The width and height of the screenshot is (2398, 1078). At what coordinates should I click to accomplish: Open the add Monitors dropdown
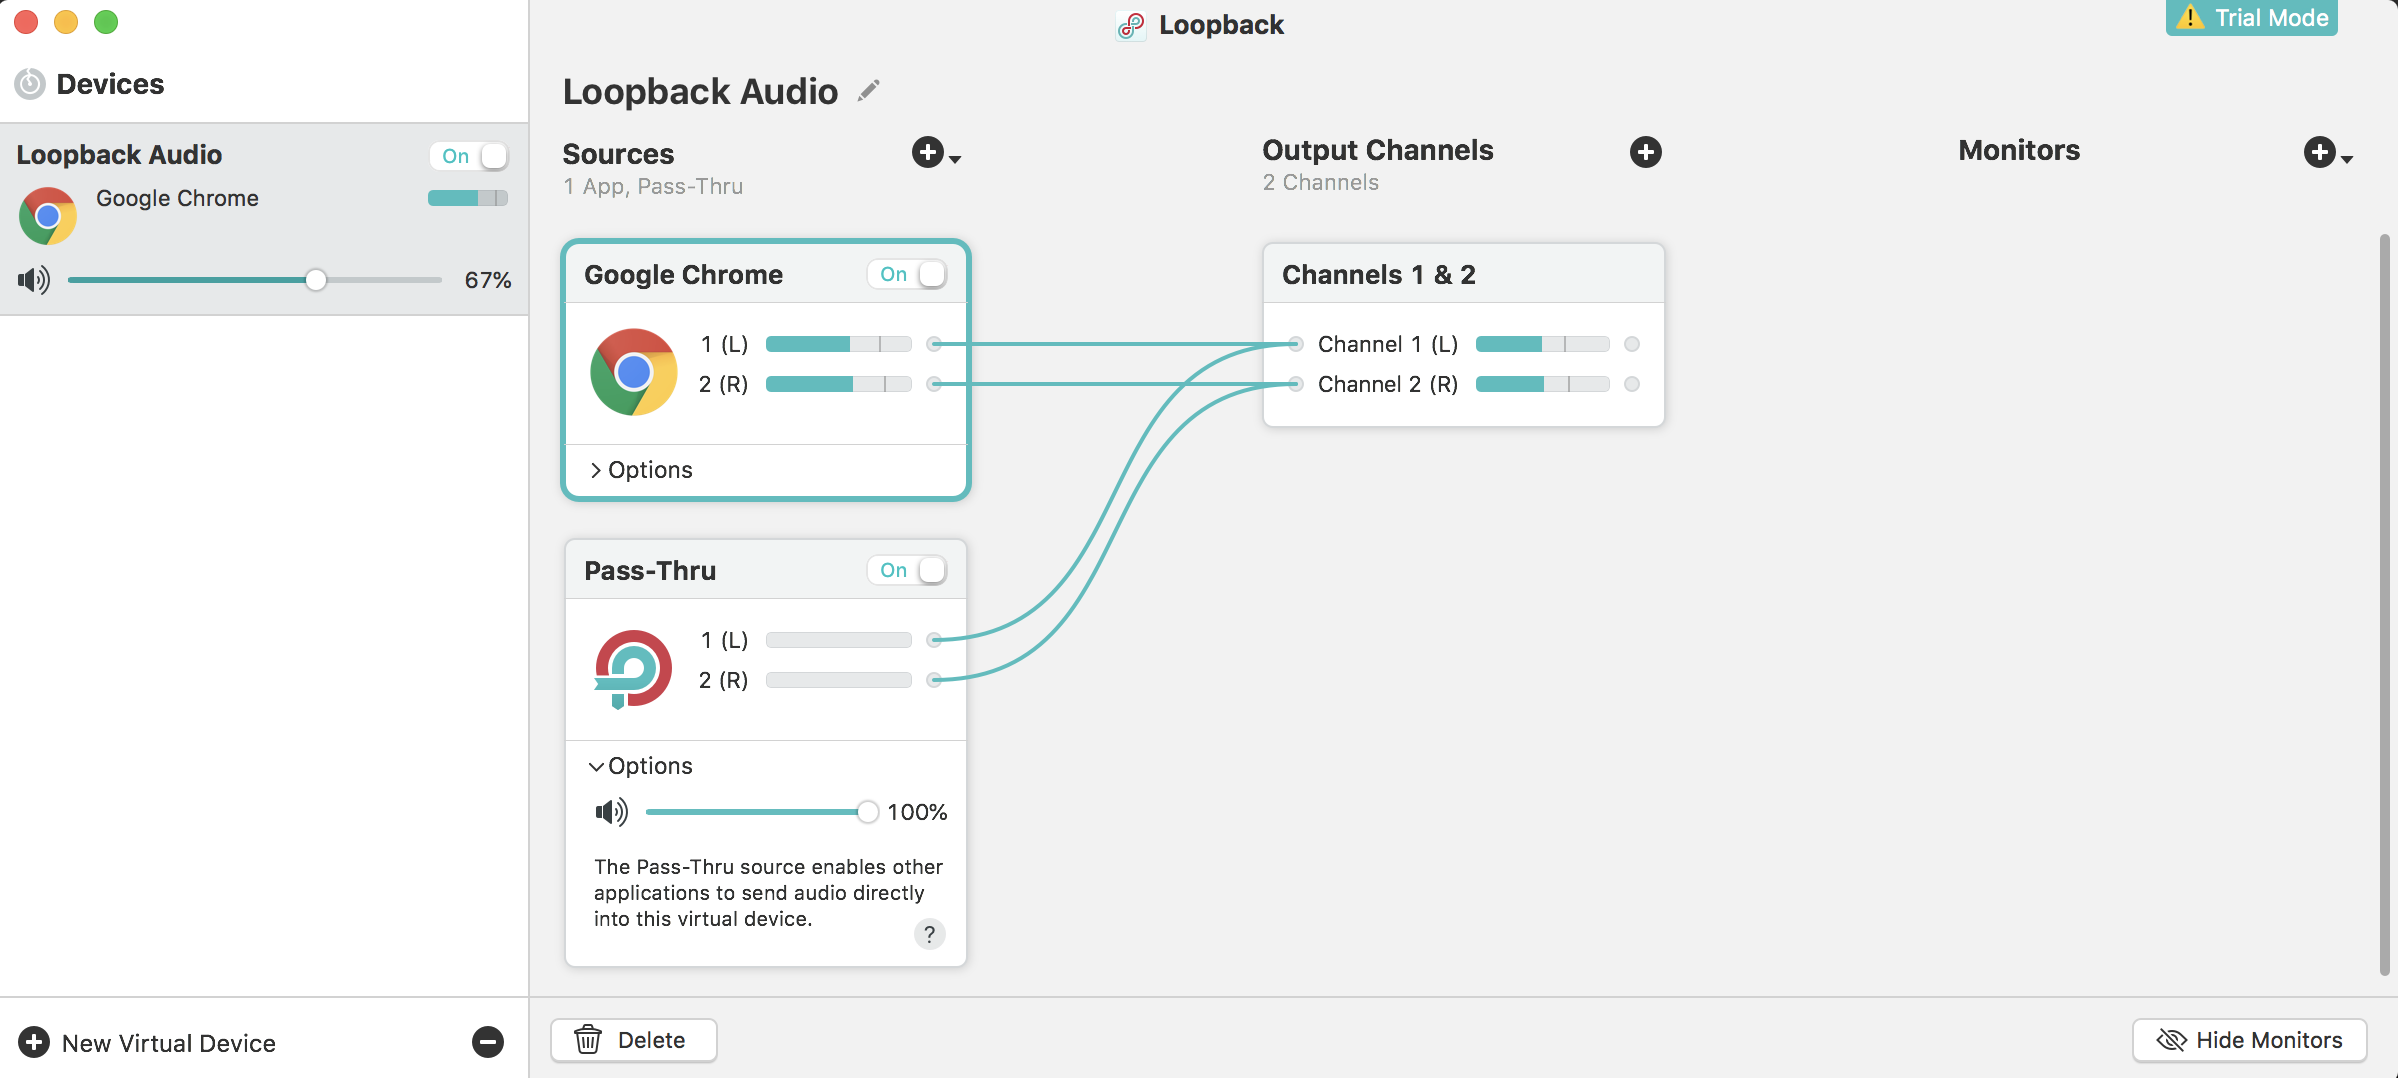point(2327,153)
